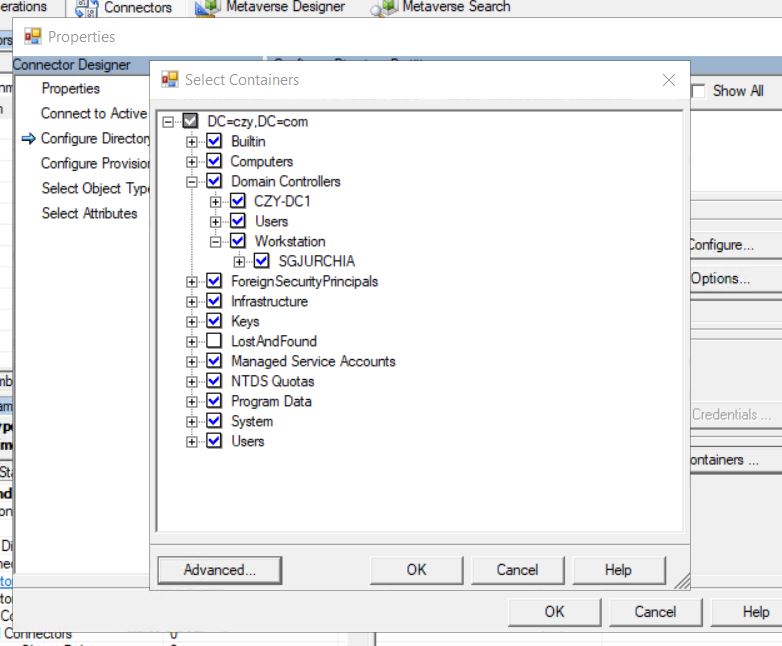782x646 pixels.
Task: Uncheck the ForeignSecurityPrincipals checkbox
Action: coord(214,280)
